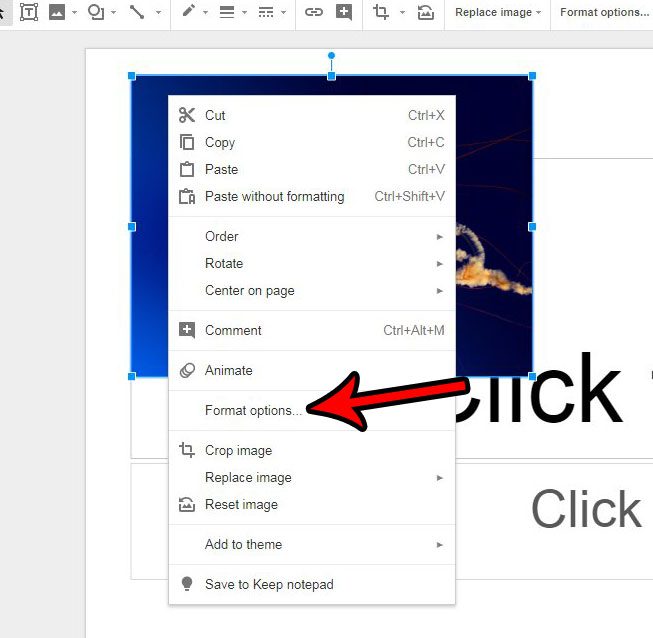Click the gray 'Click' subtitle placeholder text
This screenshot has width=653, height=638.
coord(586,508)
